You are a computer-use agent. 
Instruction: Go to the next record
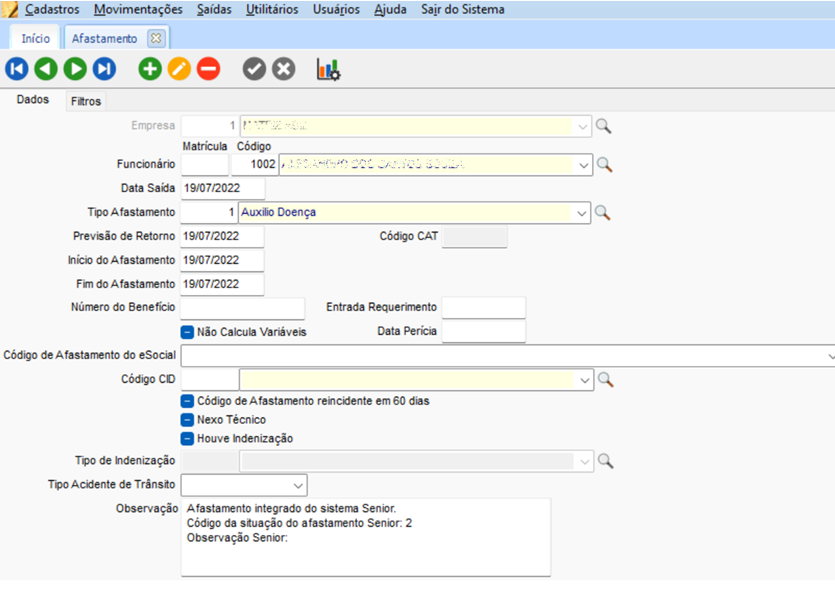(75, 69)
